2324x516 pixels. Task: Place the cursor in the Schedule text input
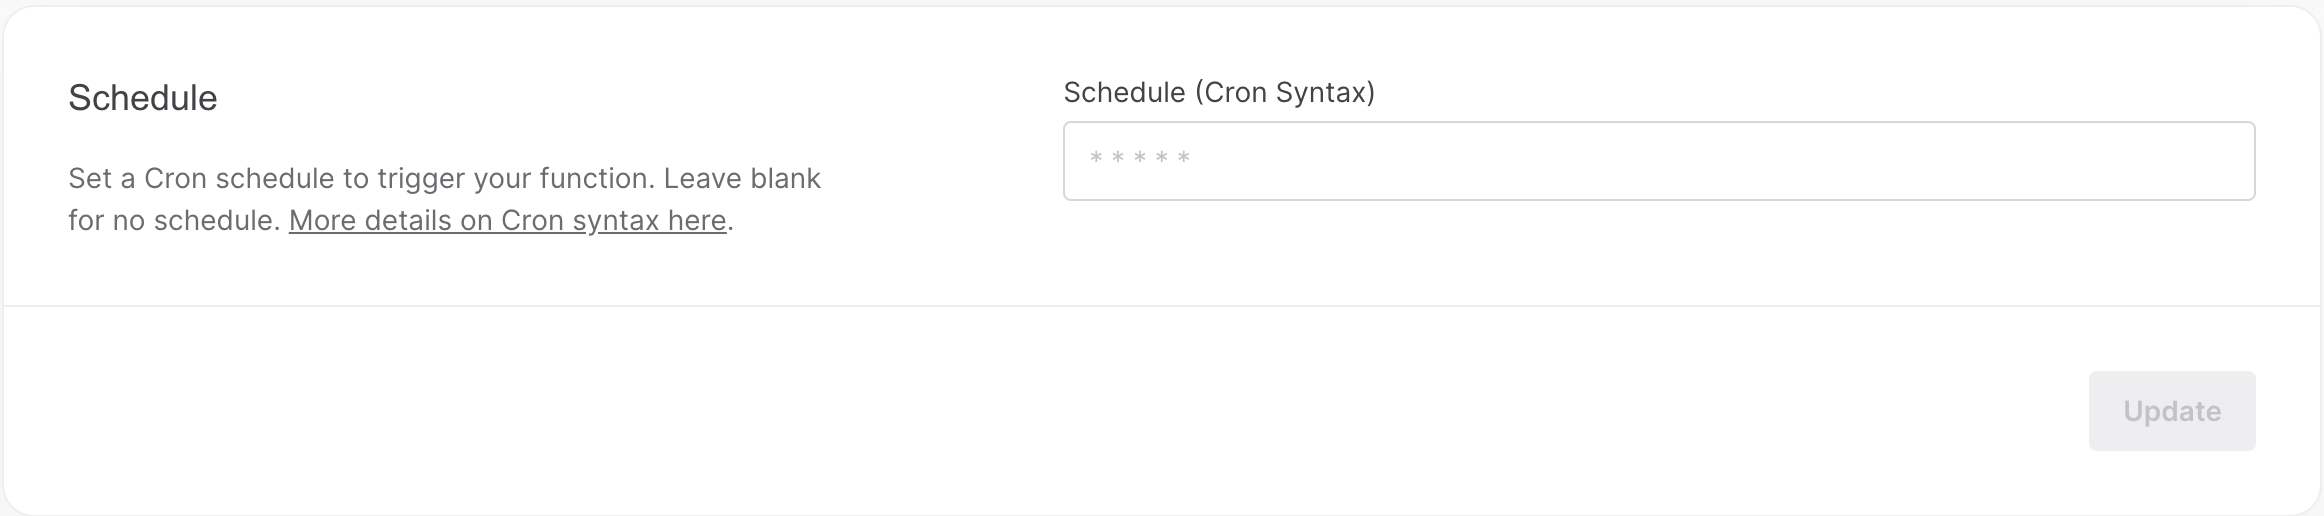click(x=1658, y=161)
